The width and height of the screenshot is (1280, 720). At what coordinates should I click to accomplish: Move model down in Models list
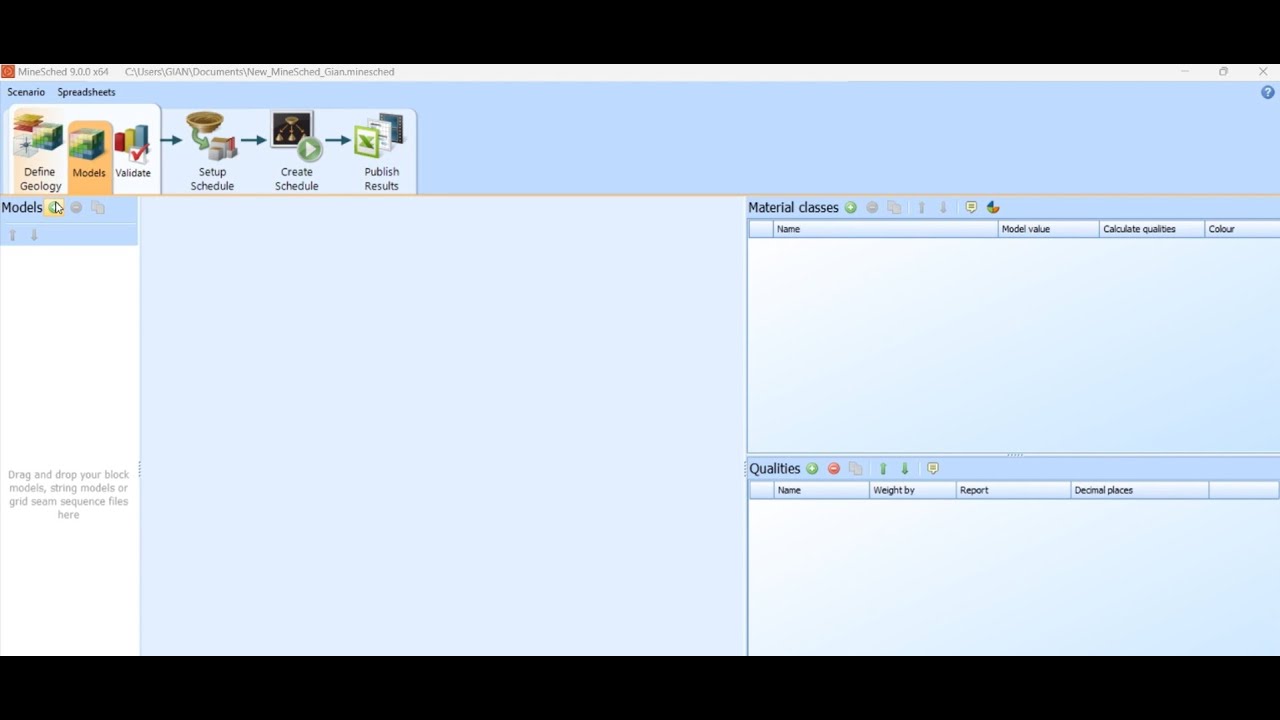[34, 236]
